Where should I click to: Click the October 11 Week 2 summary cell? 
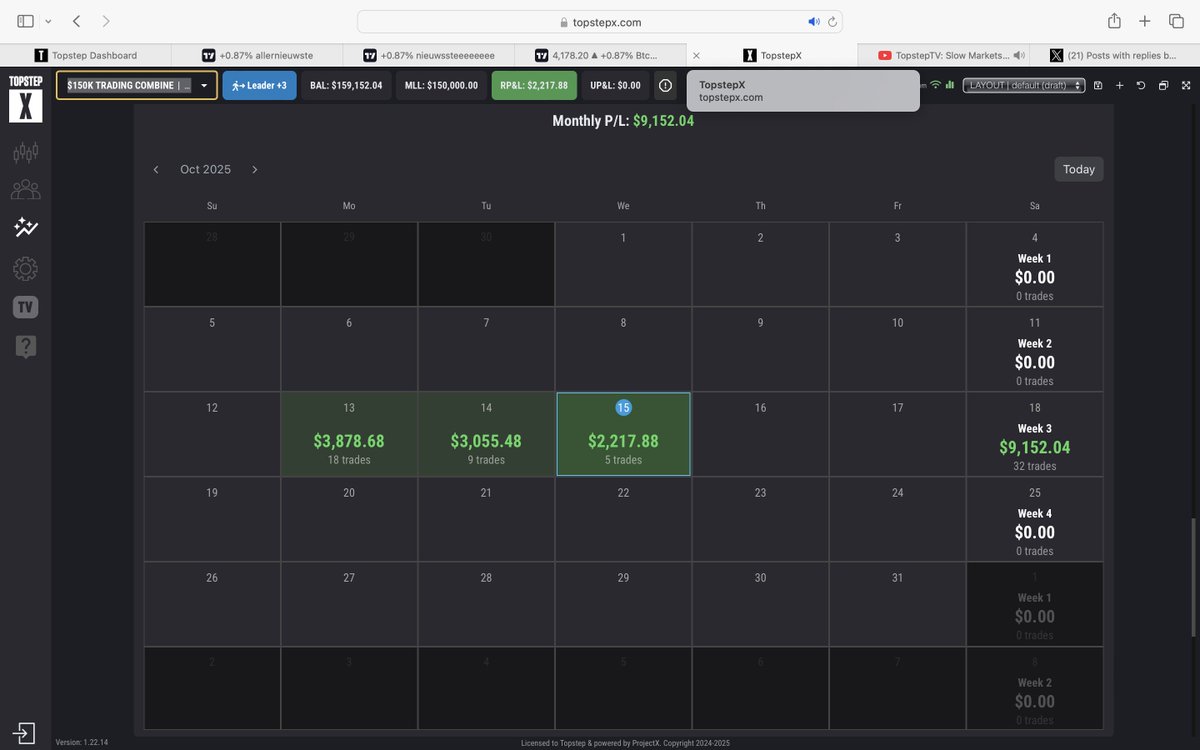pos(1035,349)
